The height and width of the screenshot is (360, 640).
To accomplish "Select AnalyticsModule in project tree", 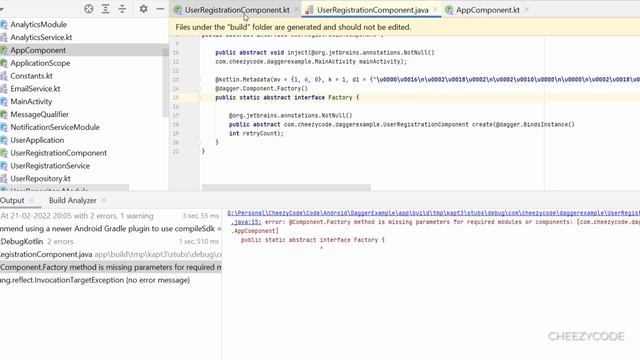I will coord(38,24).
